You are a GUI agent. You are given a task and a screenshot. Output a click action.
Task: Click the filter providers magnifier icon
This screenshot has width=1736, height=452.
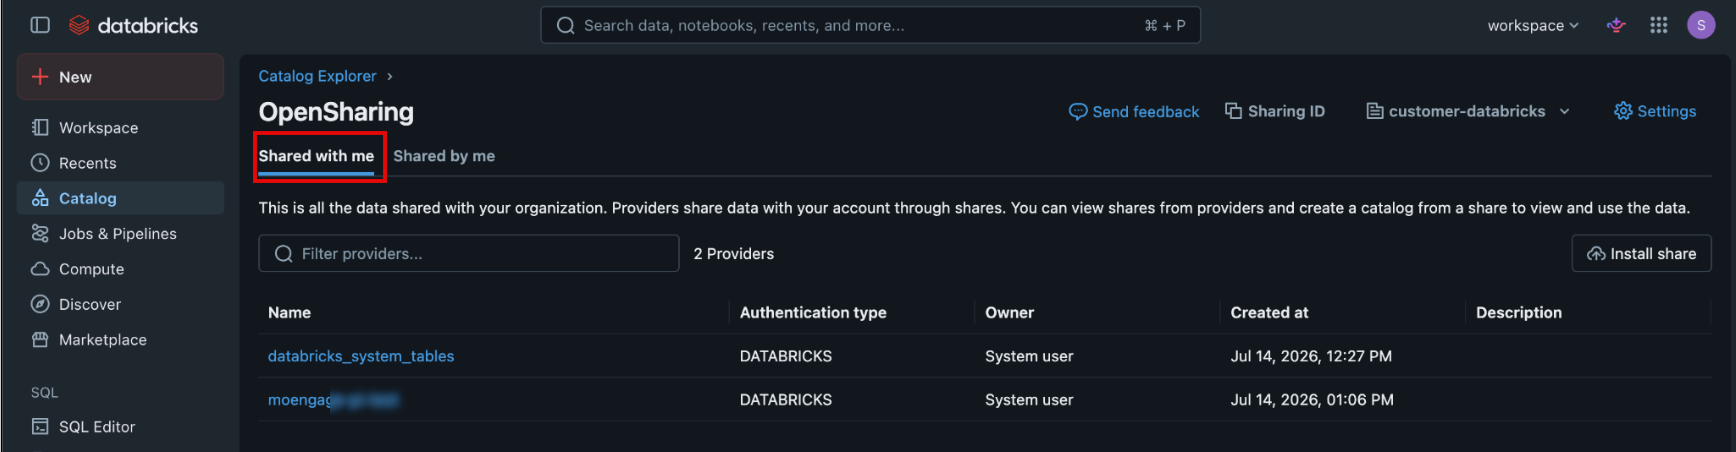click(x=284, y=254)
